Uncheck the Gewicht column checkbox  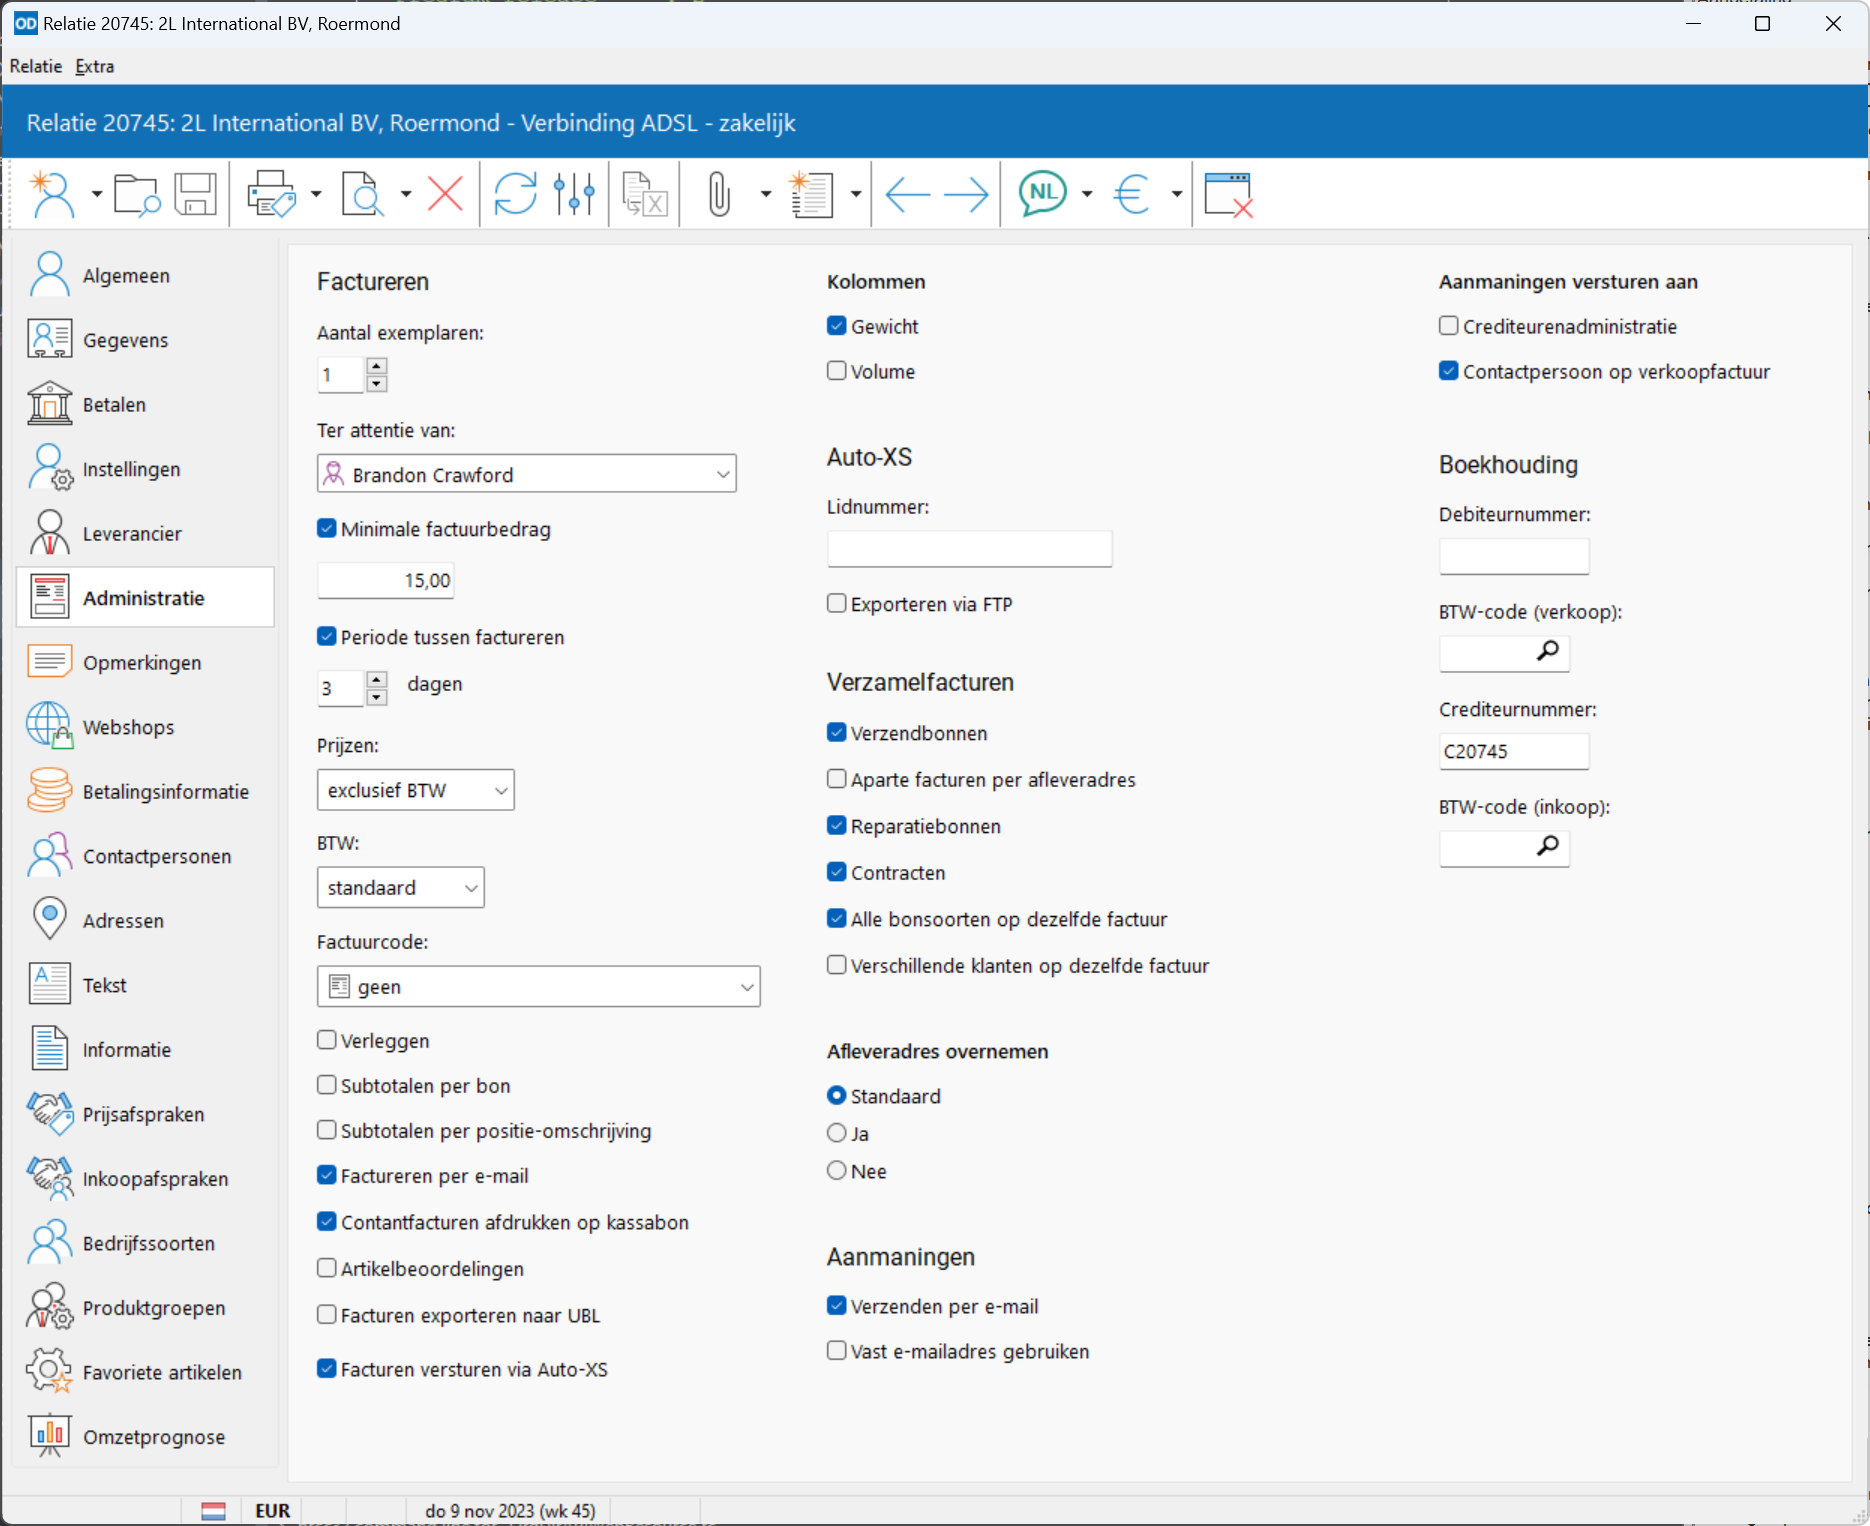(x=837, y=325)
